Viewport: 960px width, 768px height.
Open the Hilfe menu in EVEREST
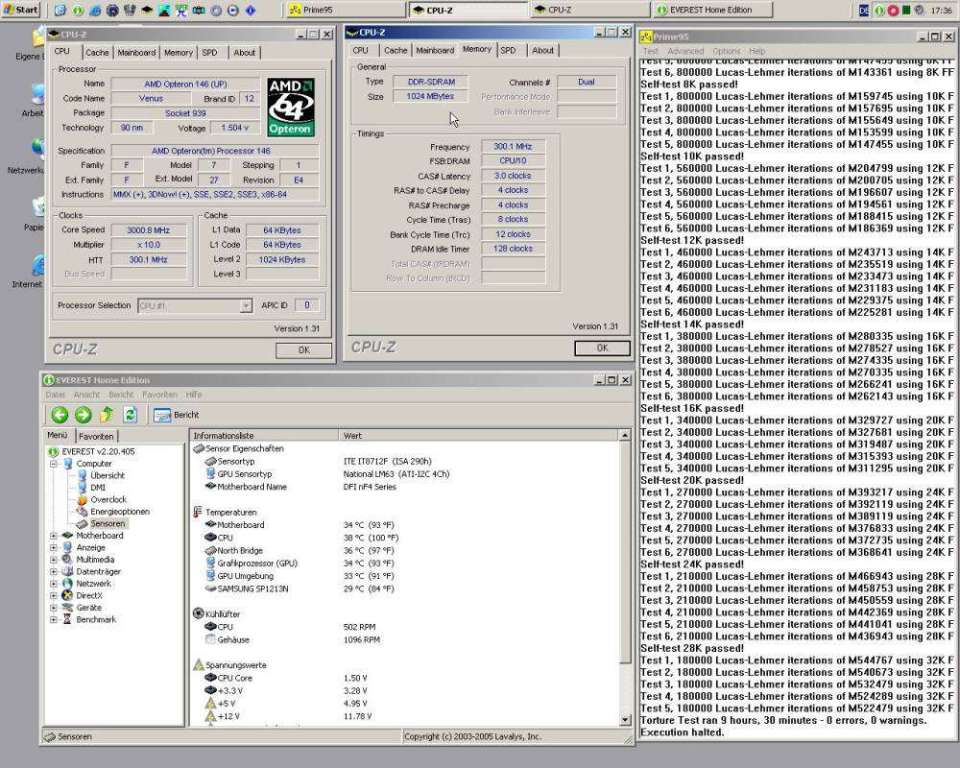click(193, 395)
